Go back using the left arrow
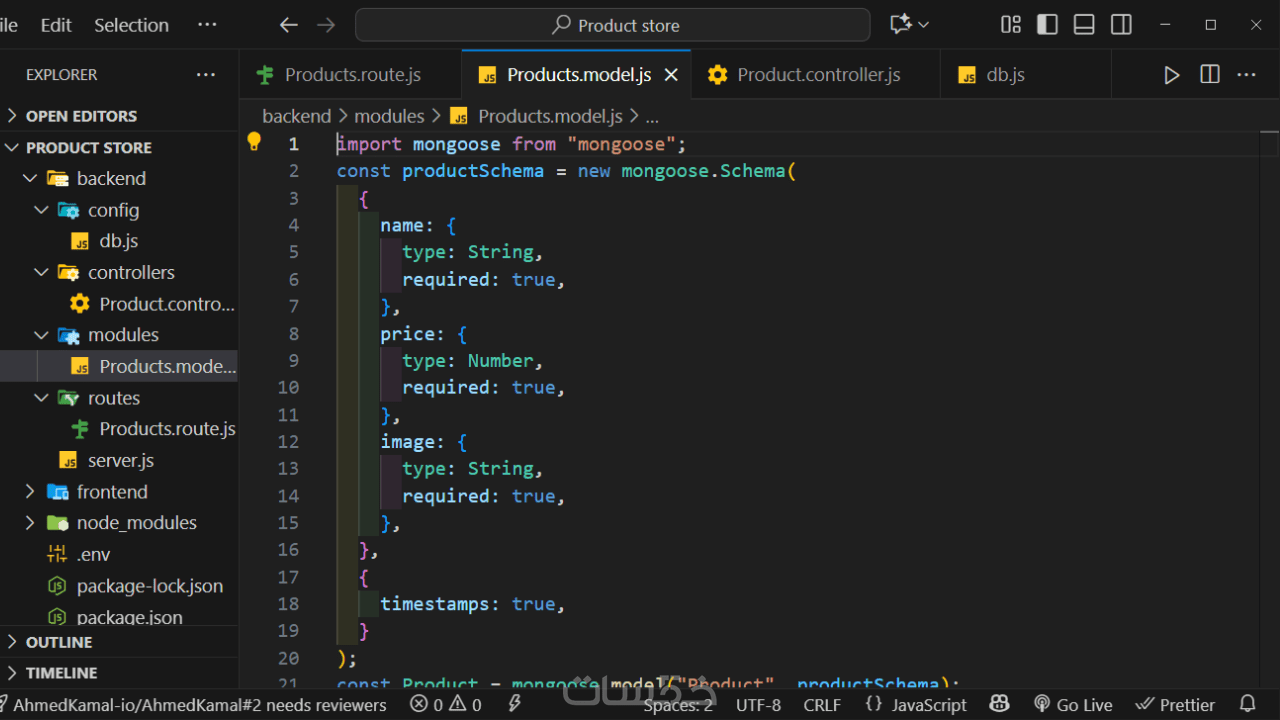 pos(289,25)
